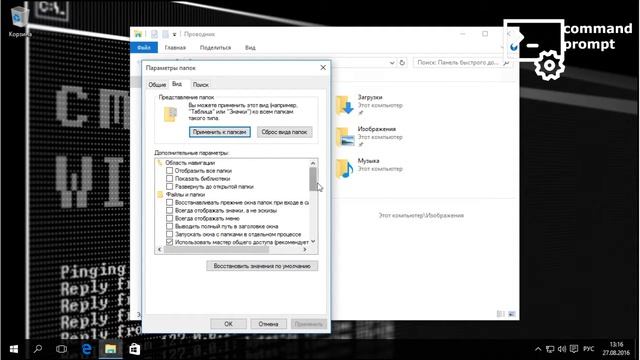Screen dimensions: 640x360
Task: Open the Action Center notifications icon
Action: (x=574, y=349)
